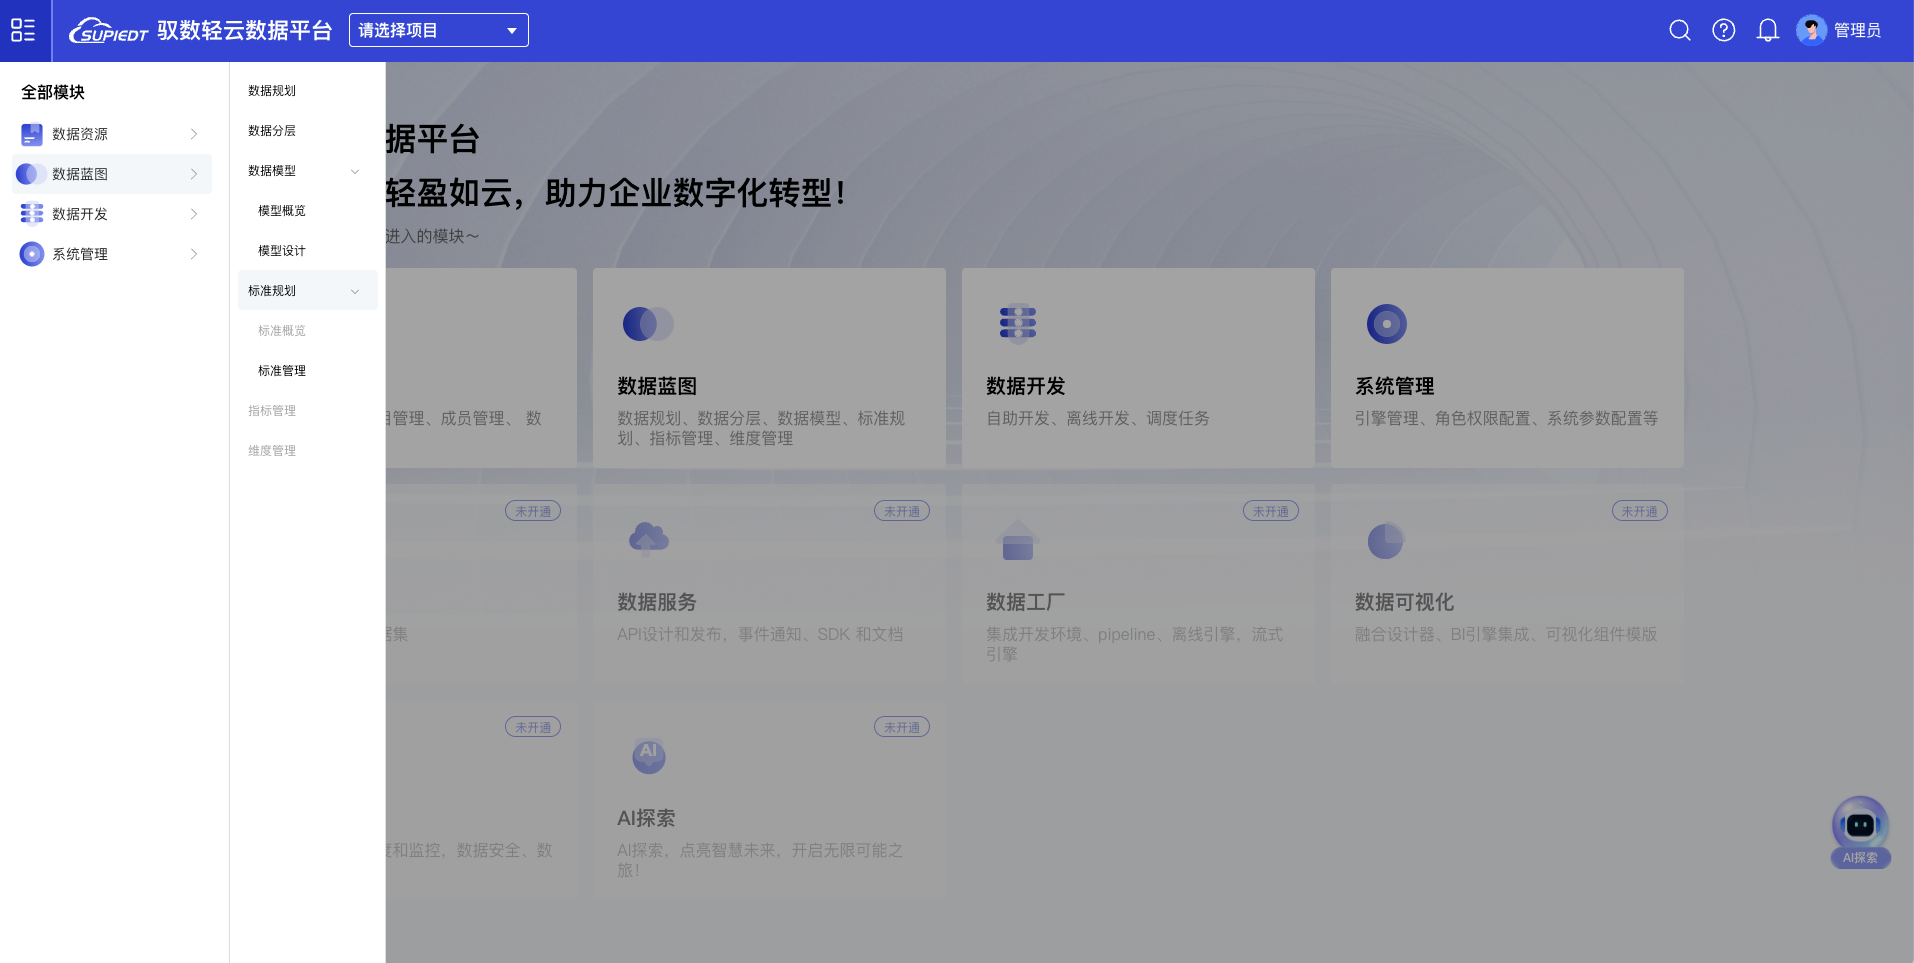
Task: Click the 数据开发 card icon
Action: point(1018,324)
